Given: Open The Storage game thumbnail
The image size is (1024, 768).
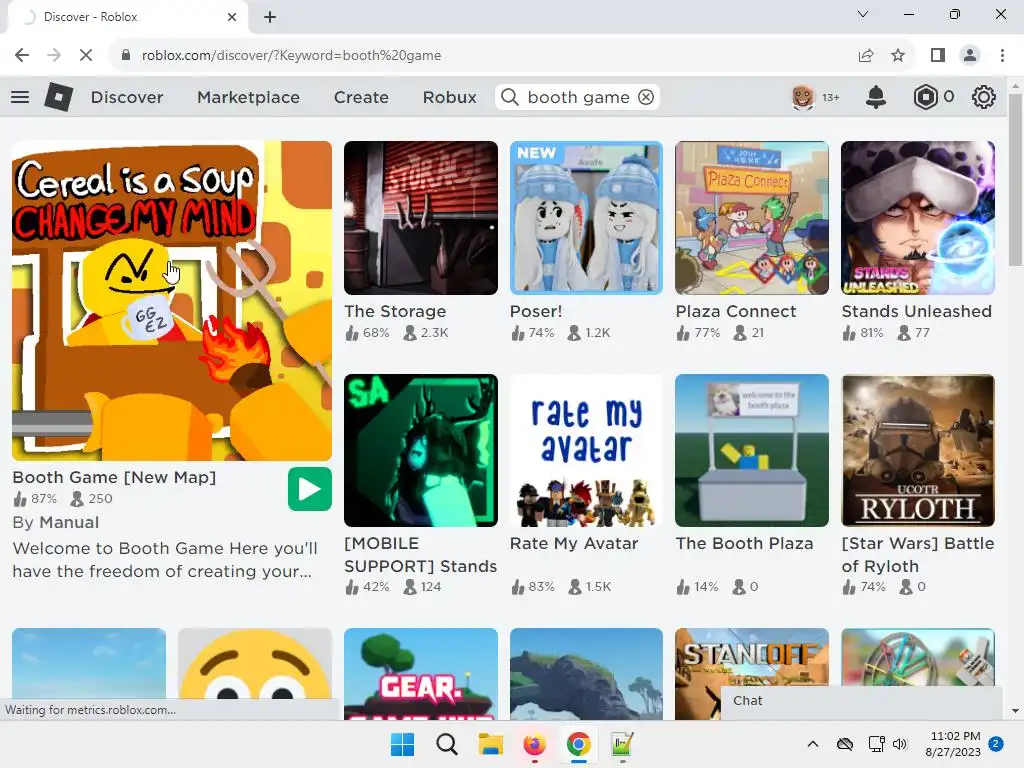Looking at the screenshot, I should click(421, 217).
